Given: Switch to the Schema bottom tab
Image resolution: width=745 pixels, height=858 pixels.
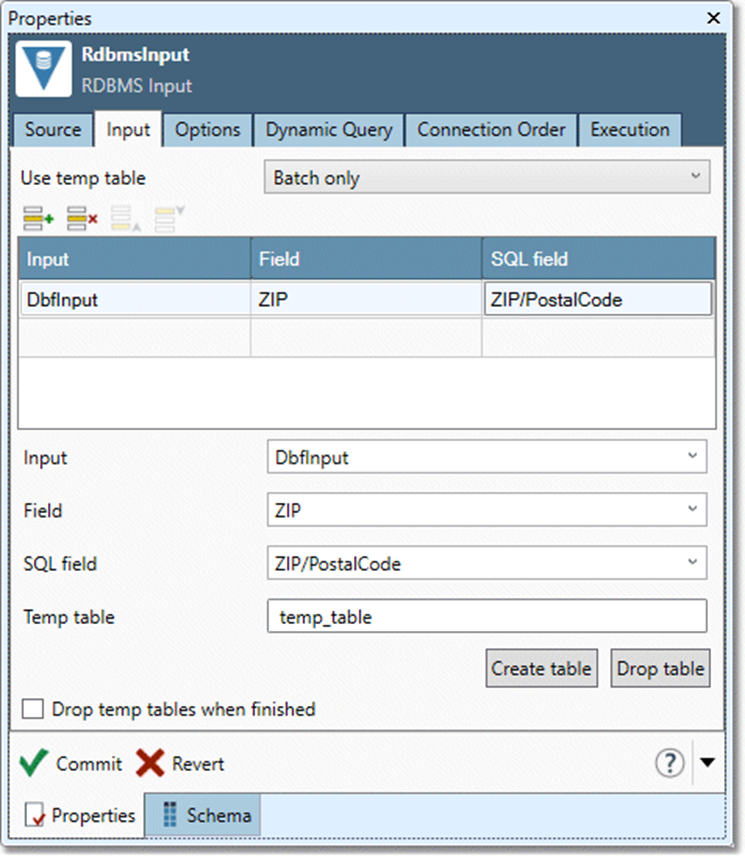Looking at the screenshot, I should [x=206, y=815].
